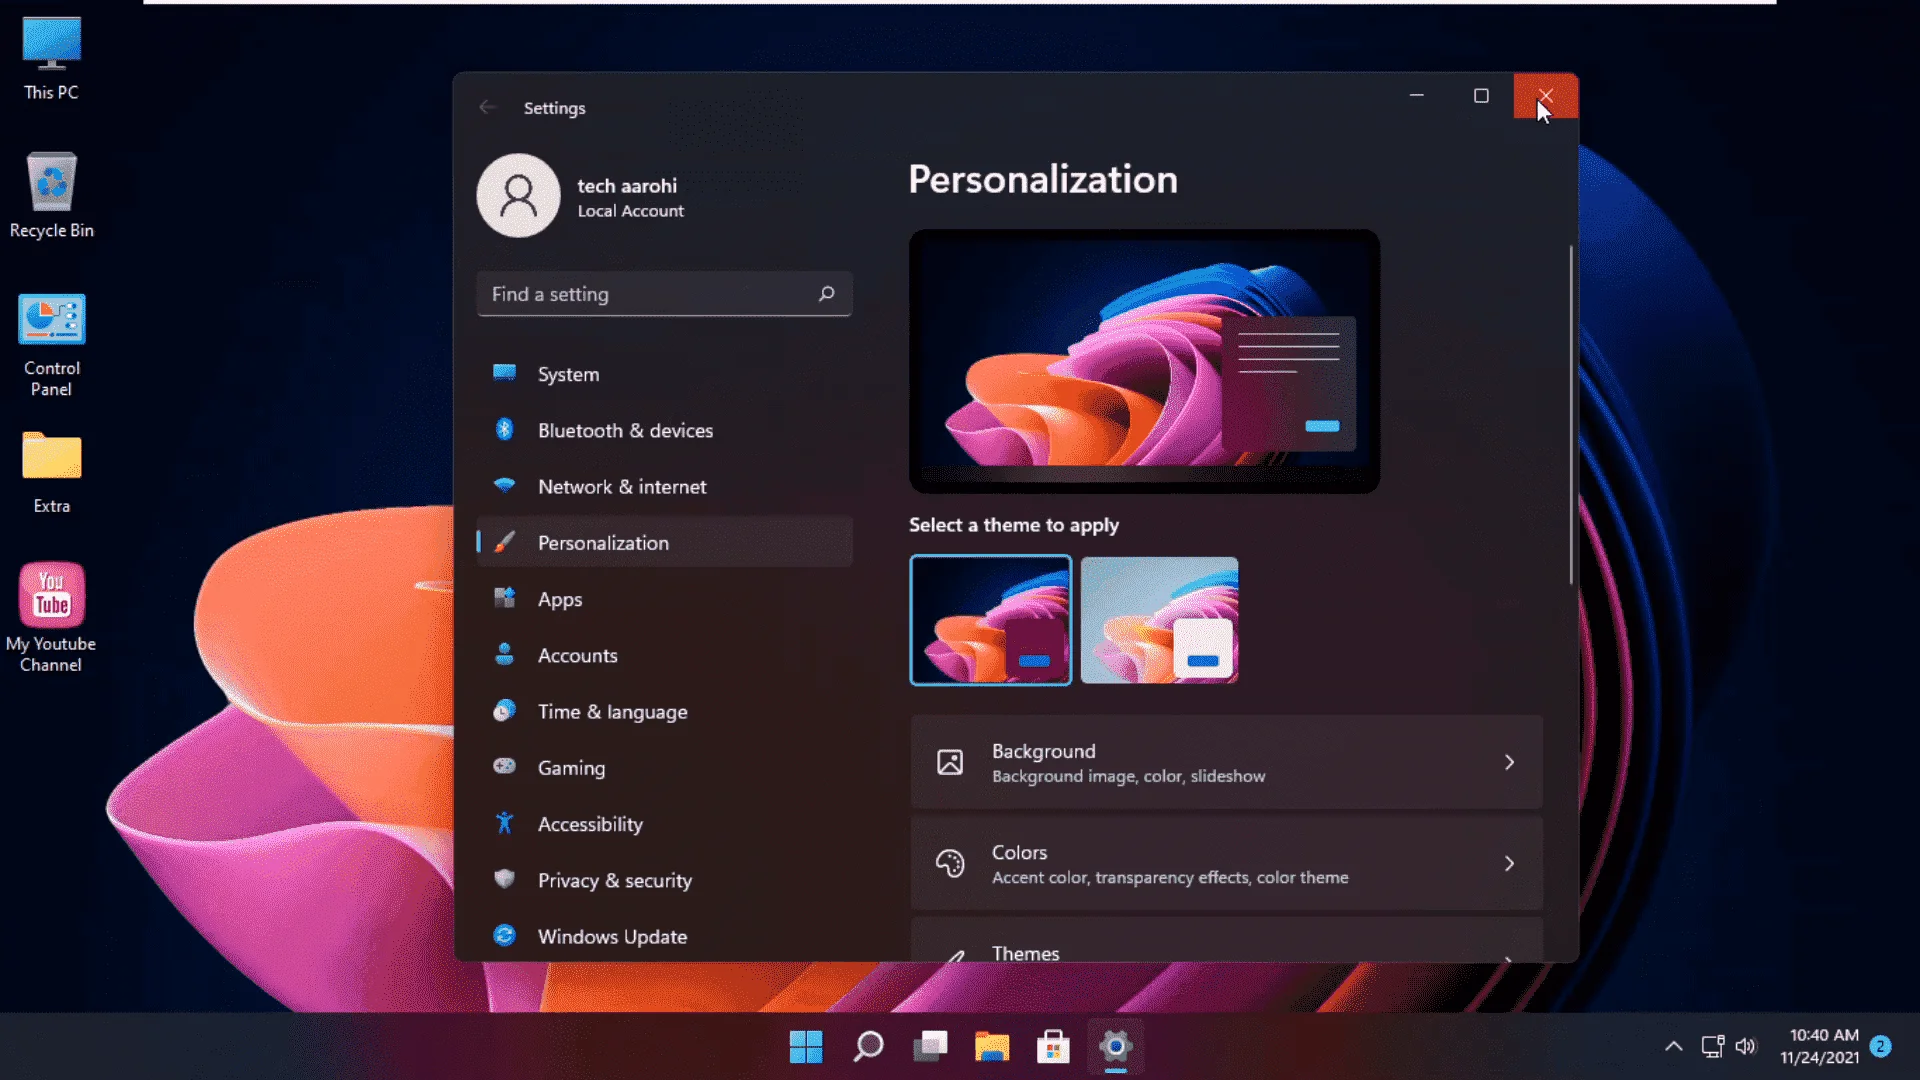Click the search magnifier in Find a setting
The height and width of the screenshot is (1080, 1920).
click(827, 294)
